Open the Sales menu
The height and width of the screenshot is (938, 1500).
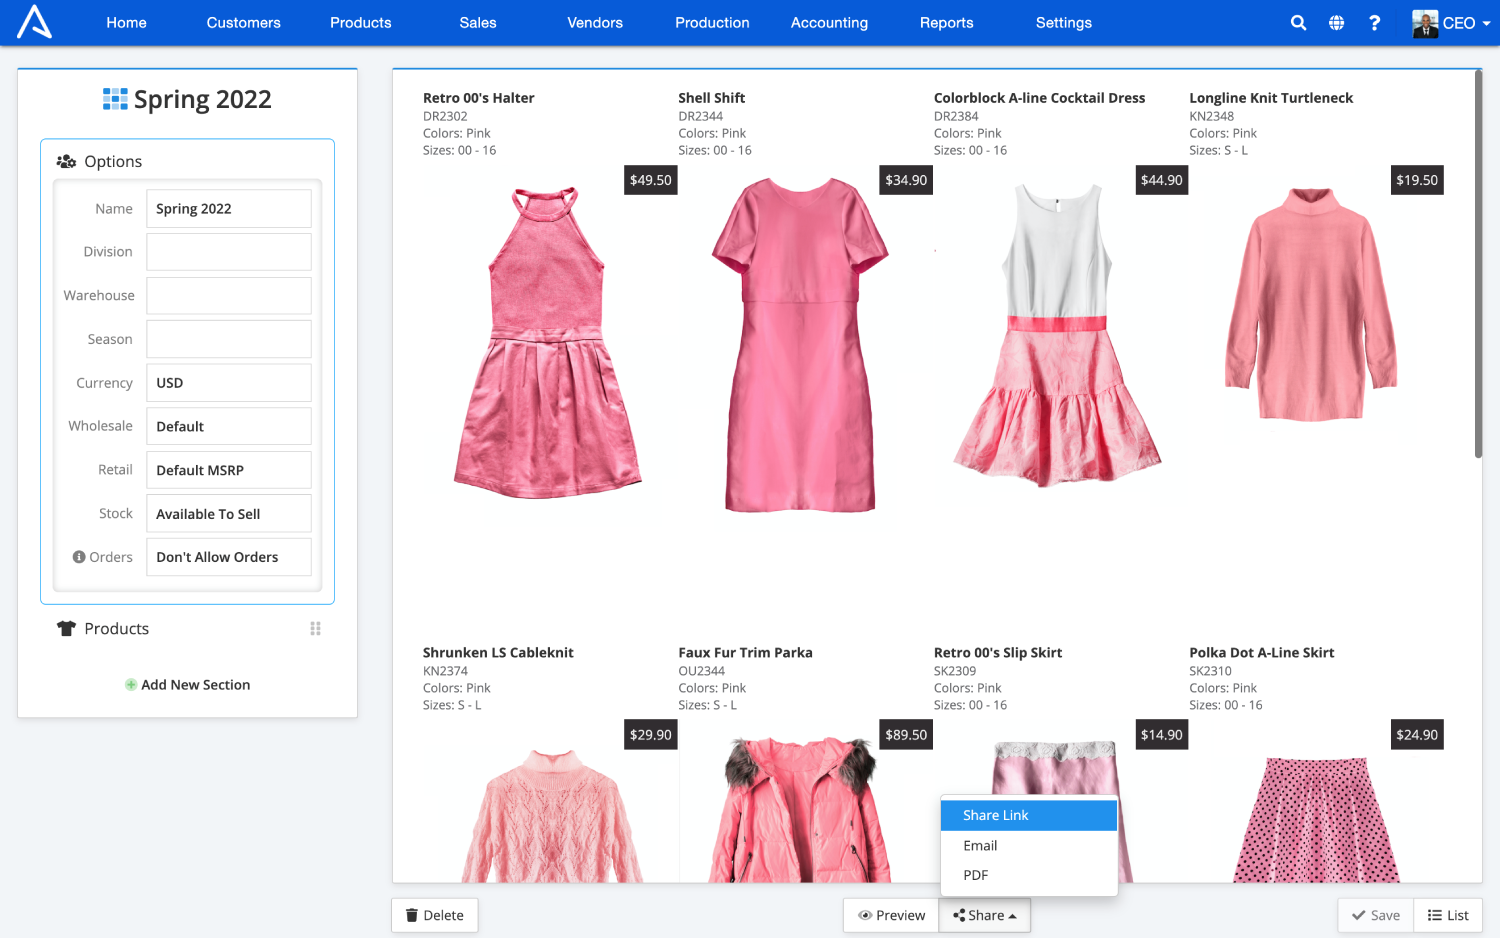click(x=478, y=23)
